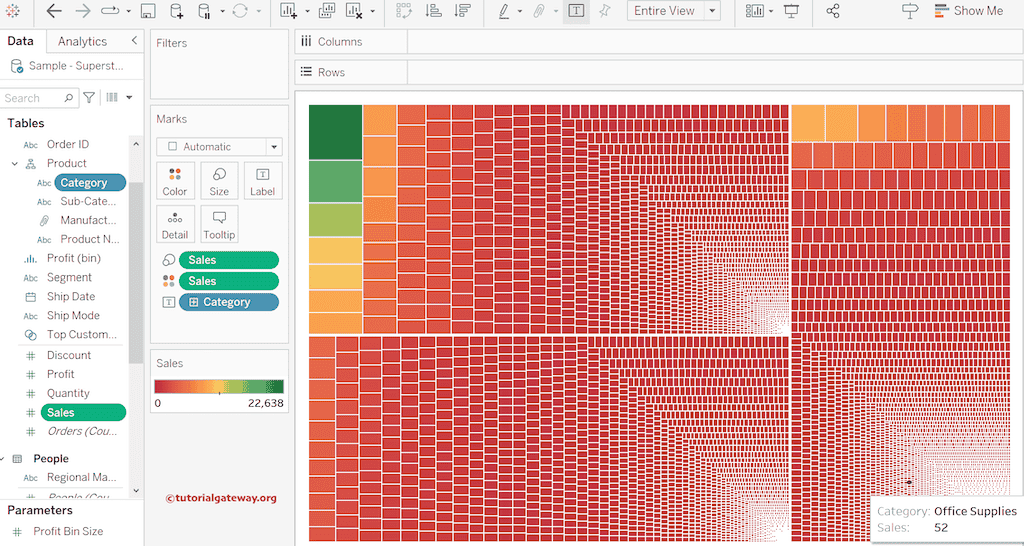
Task: Collapse the Product hierarchy
Action: [14, 163]
